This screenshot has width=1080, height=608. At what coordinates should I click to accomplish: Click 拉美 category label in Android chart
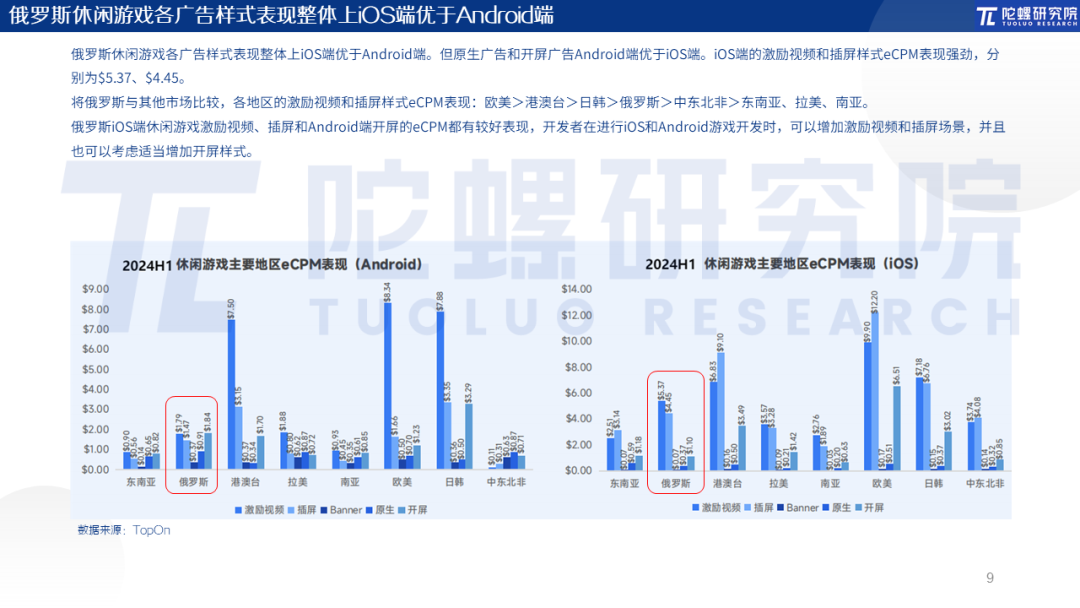pos(298,482)
